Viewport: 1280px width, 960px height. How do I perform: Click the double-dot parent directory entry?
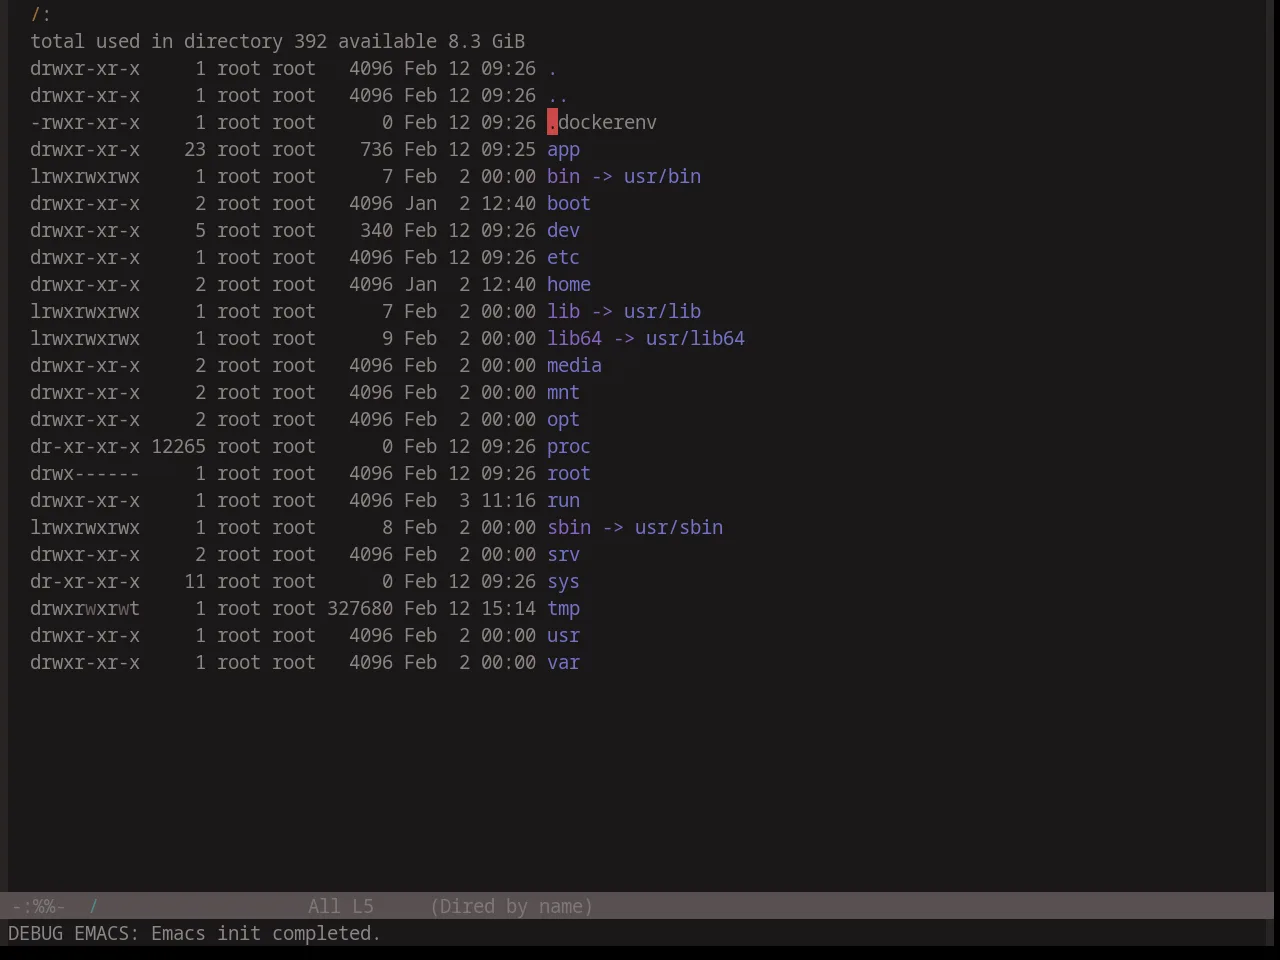(x=558, y=95)
